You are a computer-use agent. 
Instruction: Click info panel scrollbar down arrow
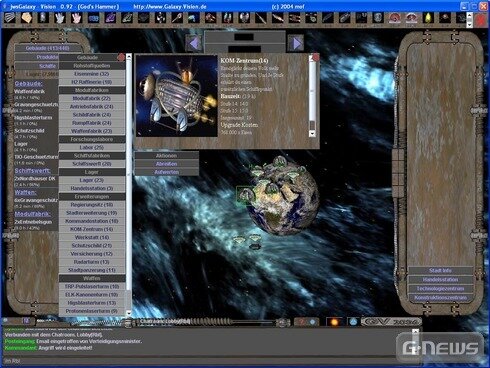[312, 133]
